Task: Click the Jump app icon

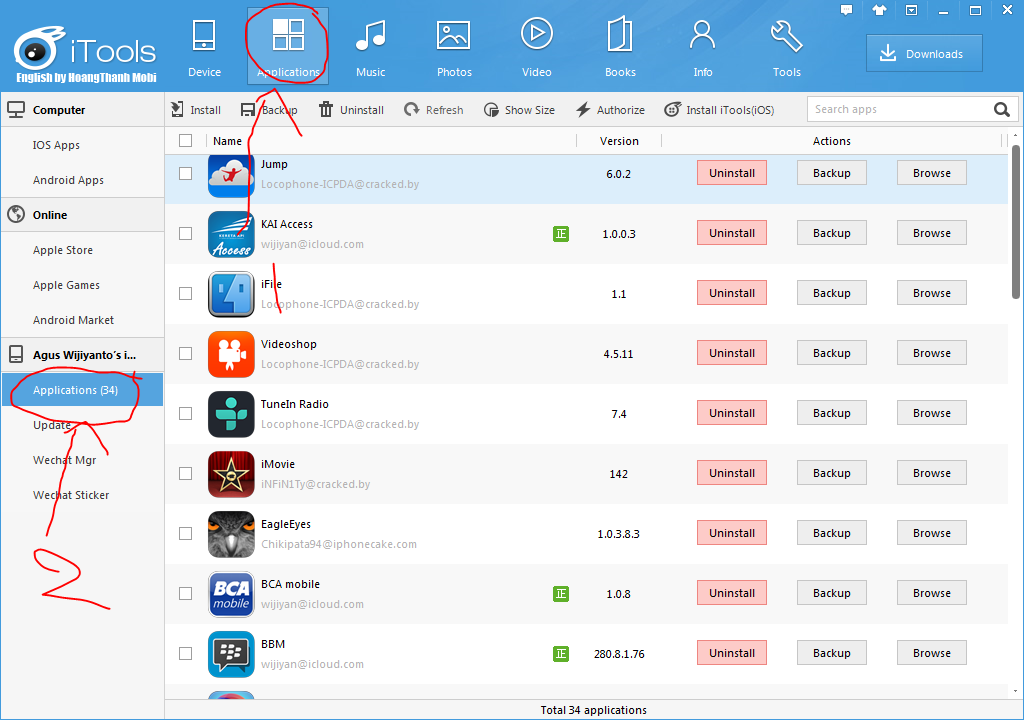Action: (x=231, y=176)
